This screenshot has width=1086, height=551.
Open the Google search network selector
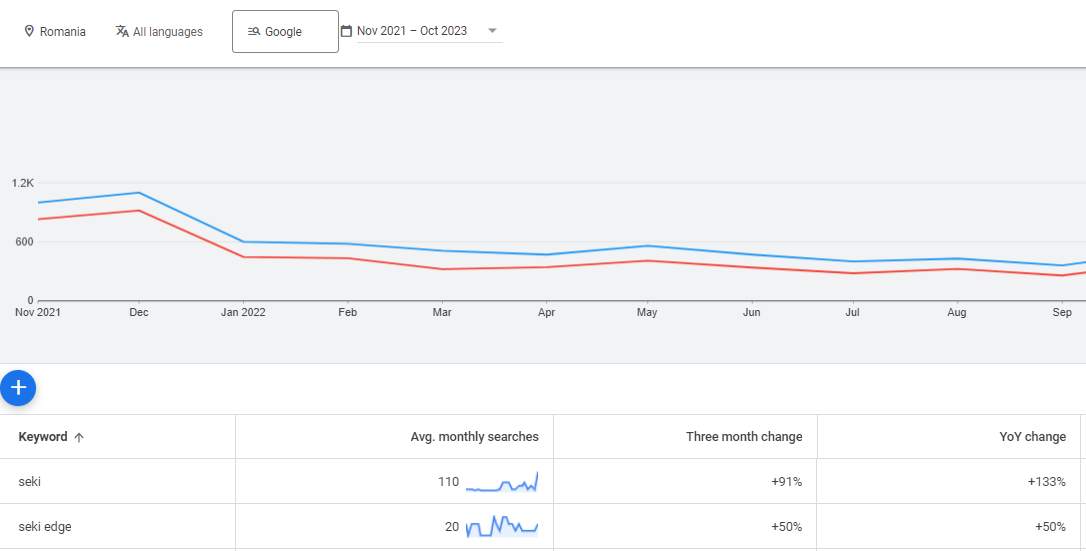point(284,32)
